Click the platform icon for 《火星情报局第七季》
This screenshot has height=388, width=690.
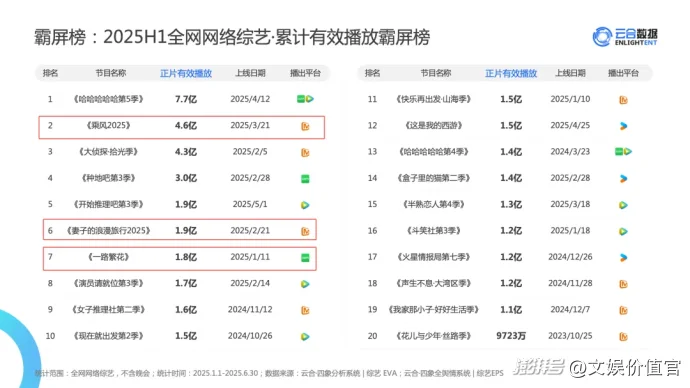pyautogui.click(x=623, y=257)
